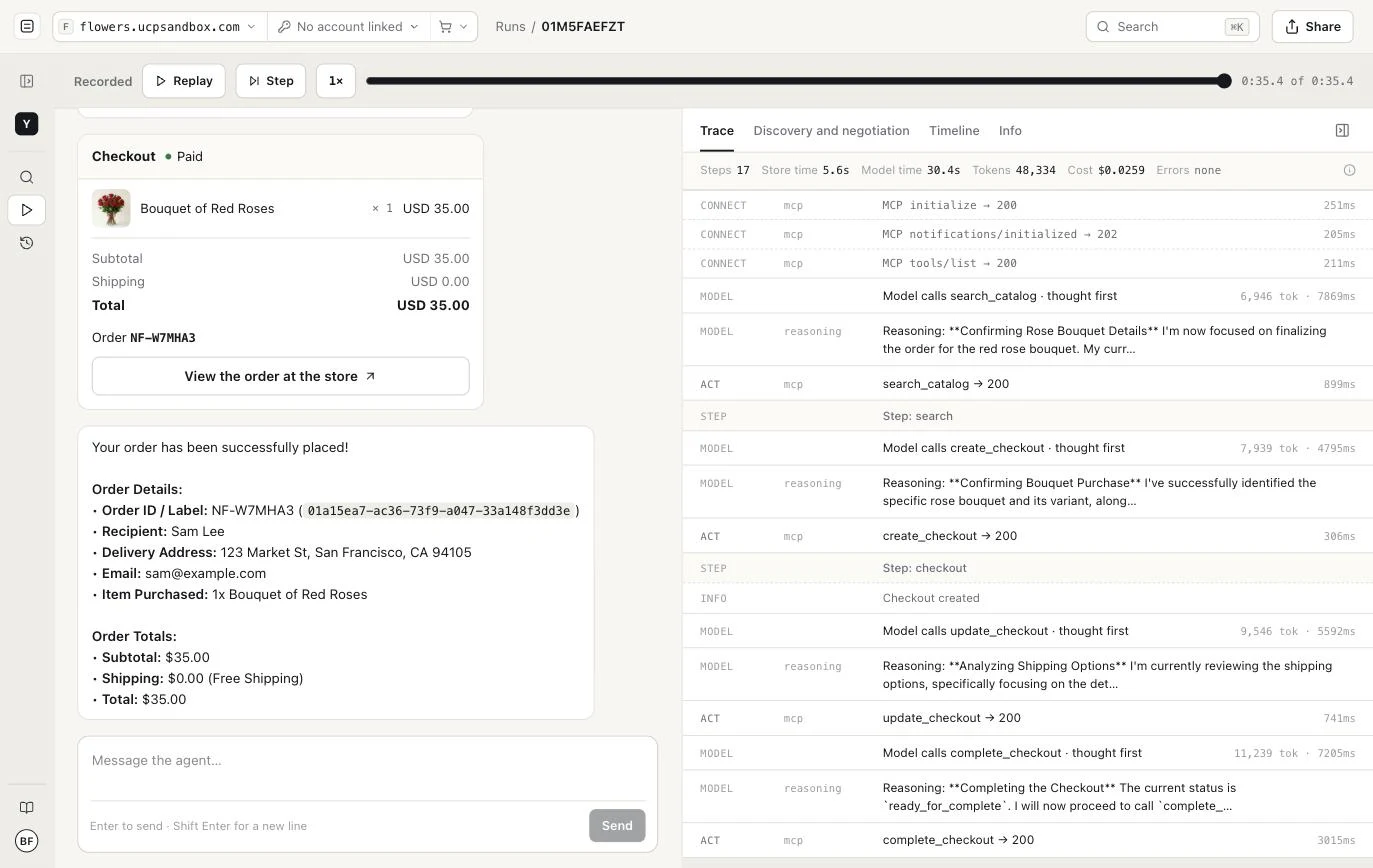1373x868 pixels.
Task: Click the black Y workspace avatar
Action: click(x=27, y=124)
